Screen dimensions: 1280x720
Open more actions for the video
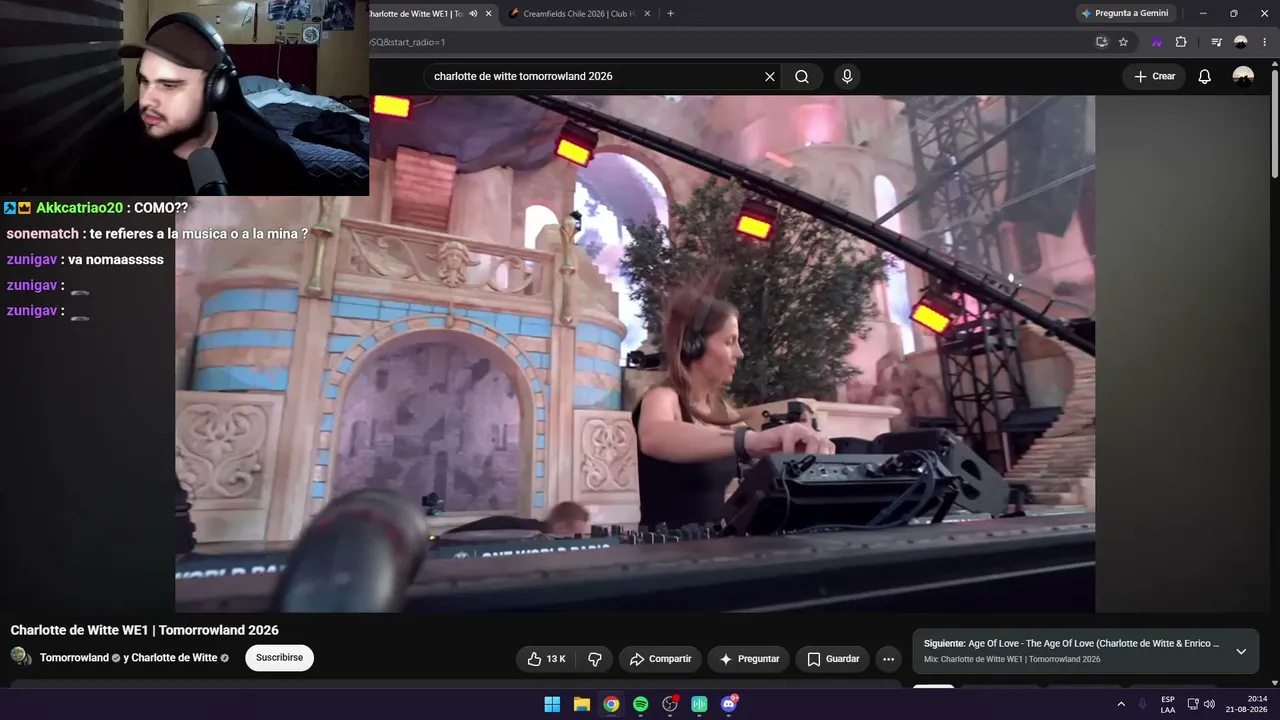888,659
